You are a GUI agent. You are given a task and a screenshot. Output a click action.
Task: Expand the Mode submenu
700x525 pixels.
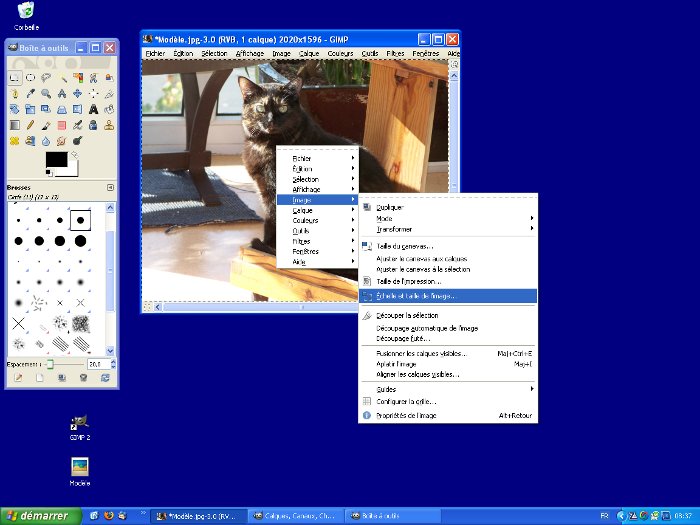coord(448,218)
